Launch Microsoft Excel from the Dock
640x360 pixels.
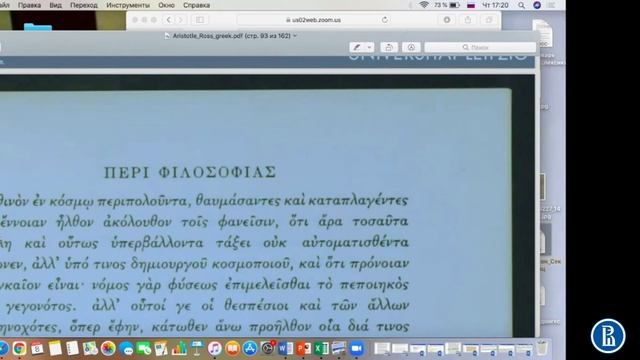pos(321,348)
